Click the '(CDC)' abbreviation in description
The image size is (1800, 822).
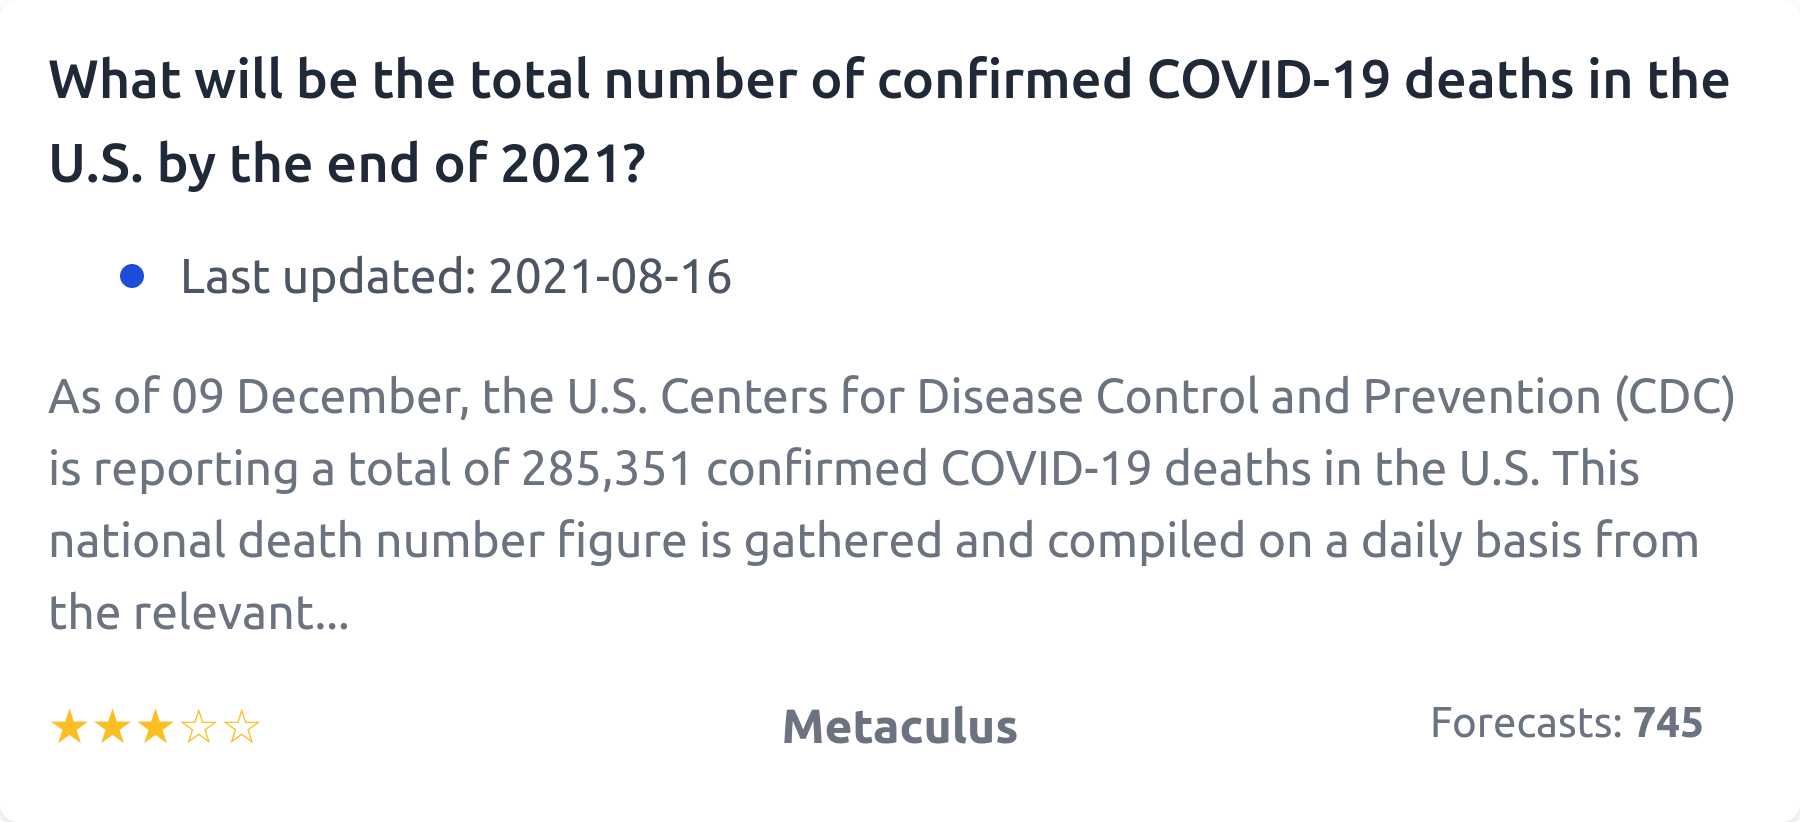click(1675, 397)
